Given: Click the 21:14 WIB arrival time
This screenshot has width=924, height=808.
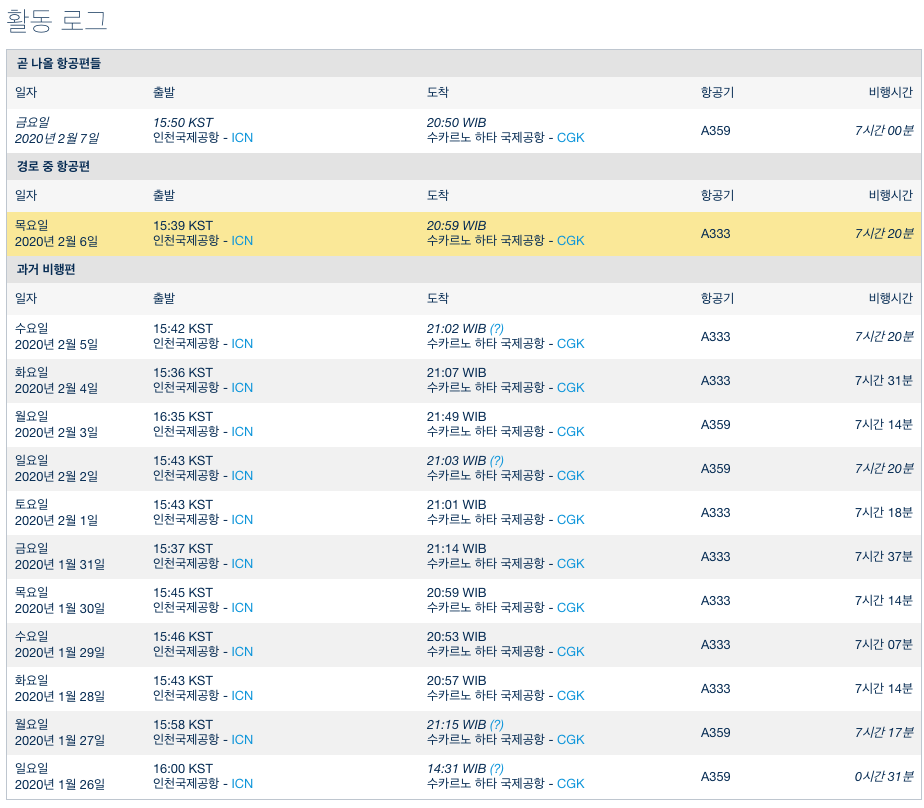Looking at the screenshot, I should click(x=456, y=549).
